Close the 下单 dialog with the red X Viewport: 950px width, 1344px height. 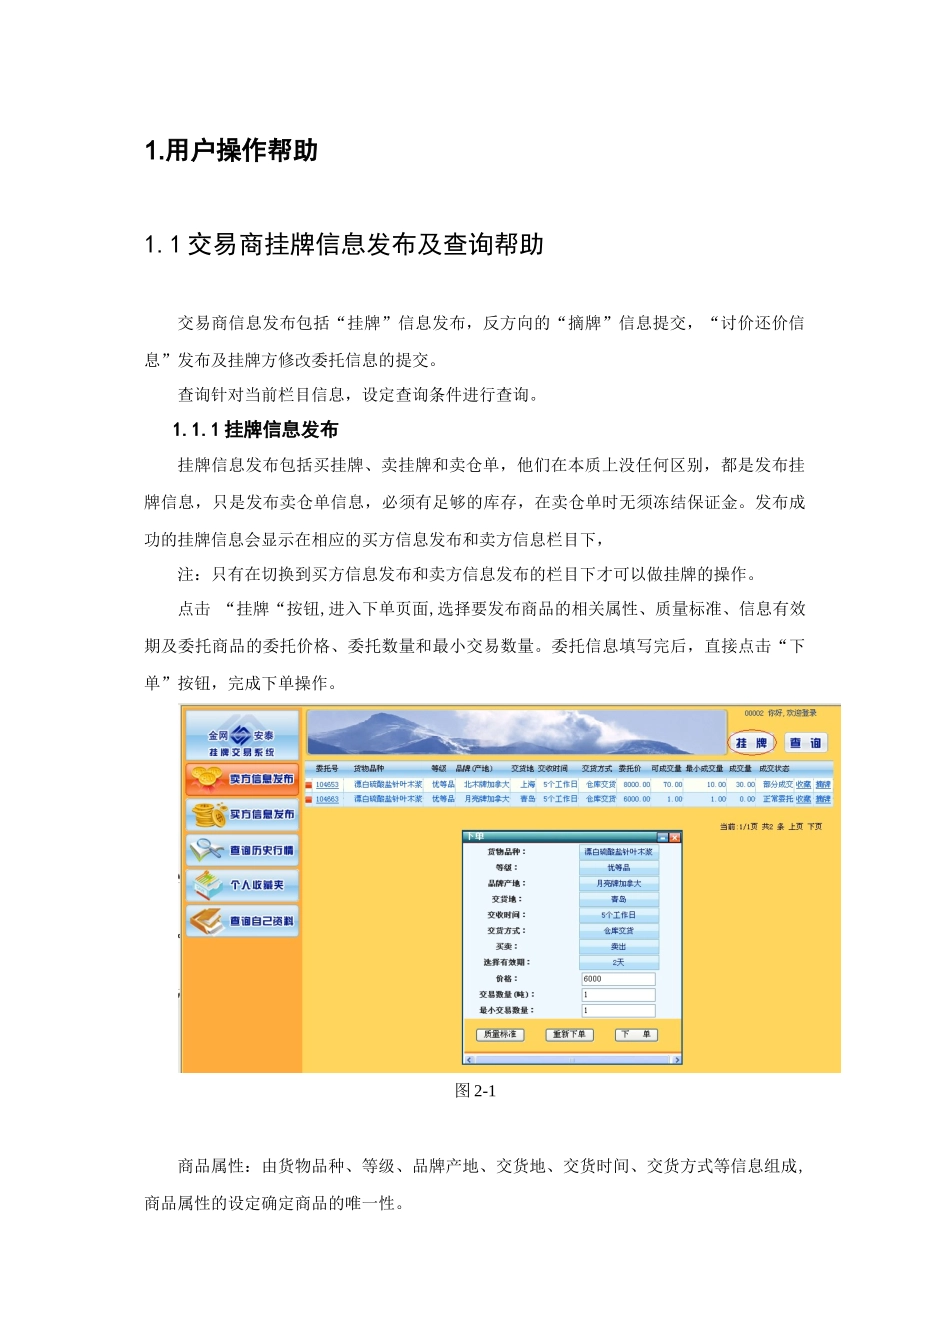pyautogui.click(x=675, y=837)
